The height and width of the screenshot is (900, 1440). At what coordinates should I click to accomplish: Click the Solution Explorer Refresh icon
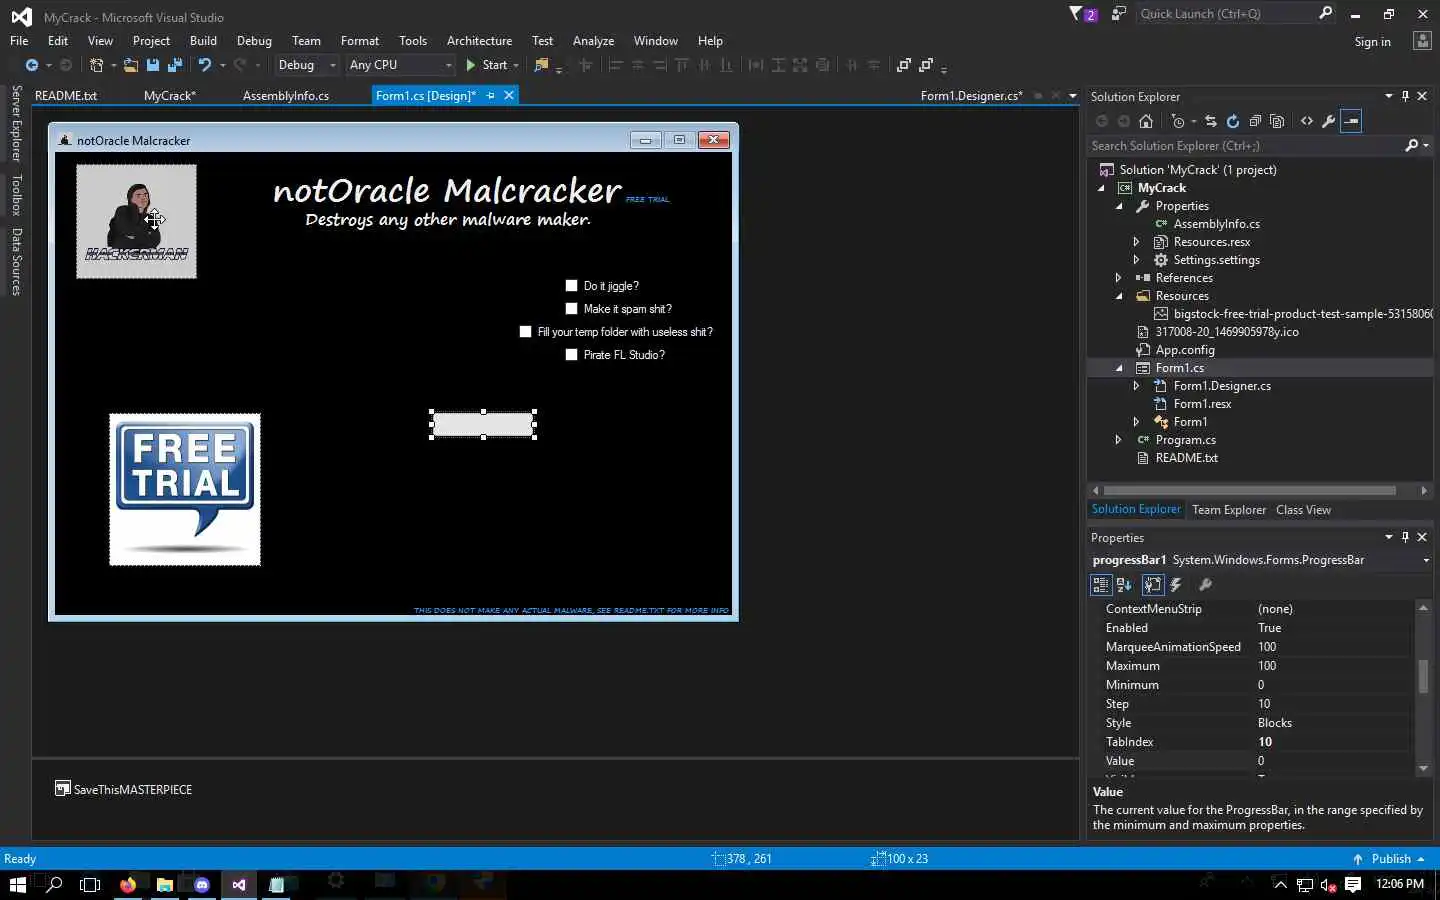[1233, 121]
